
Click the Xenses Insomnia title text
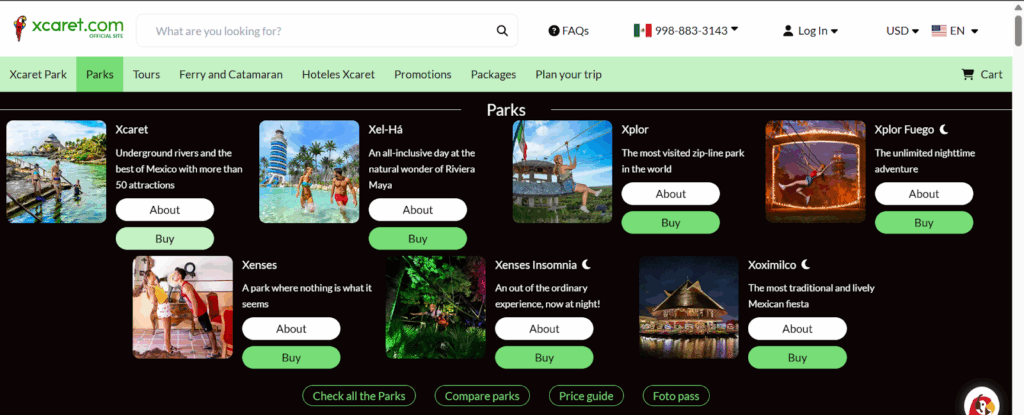coord(536,265)
